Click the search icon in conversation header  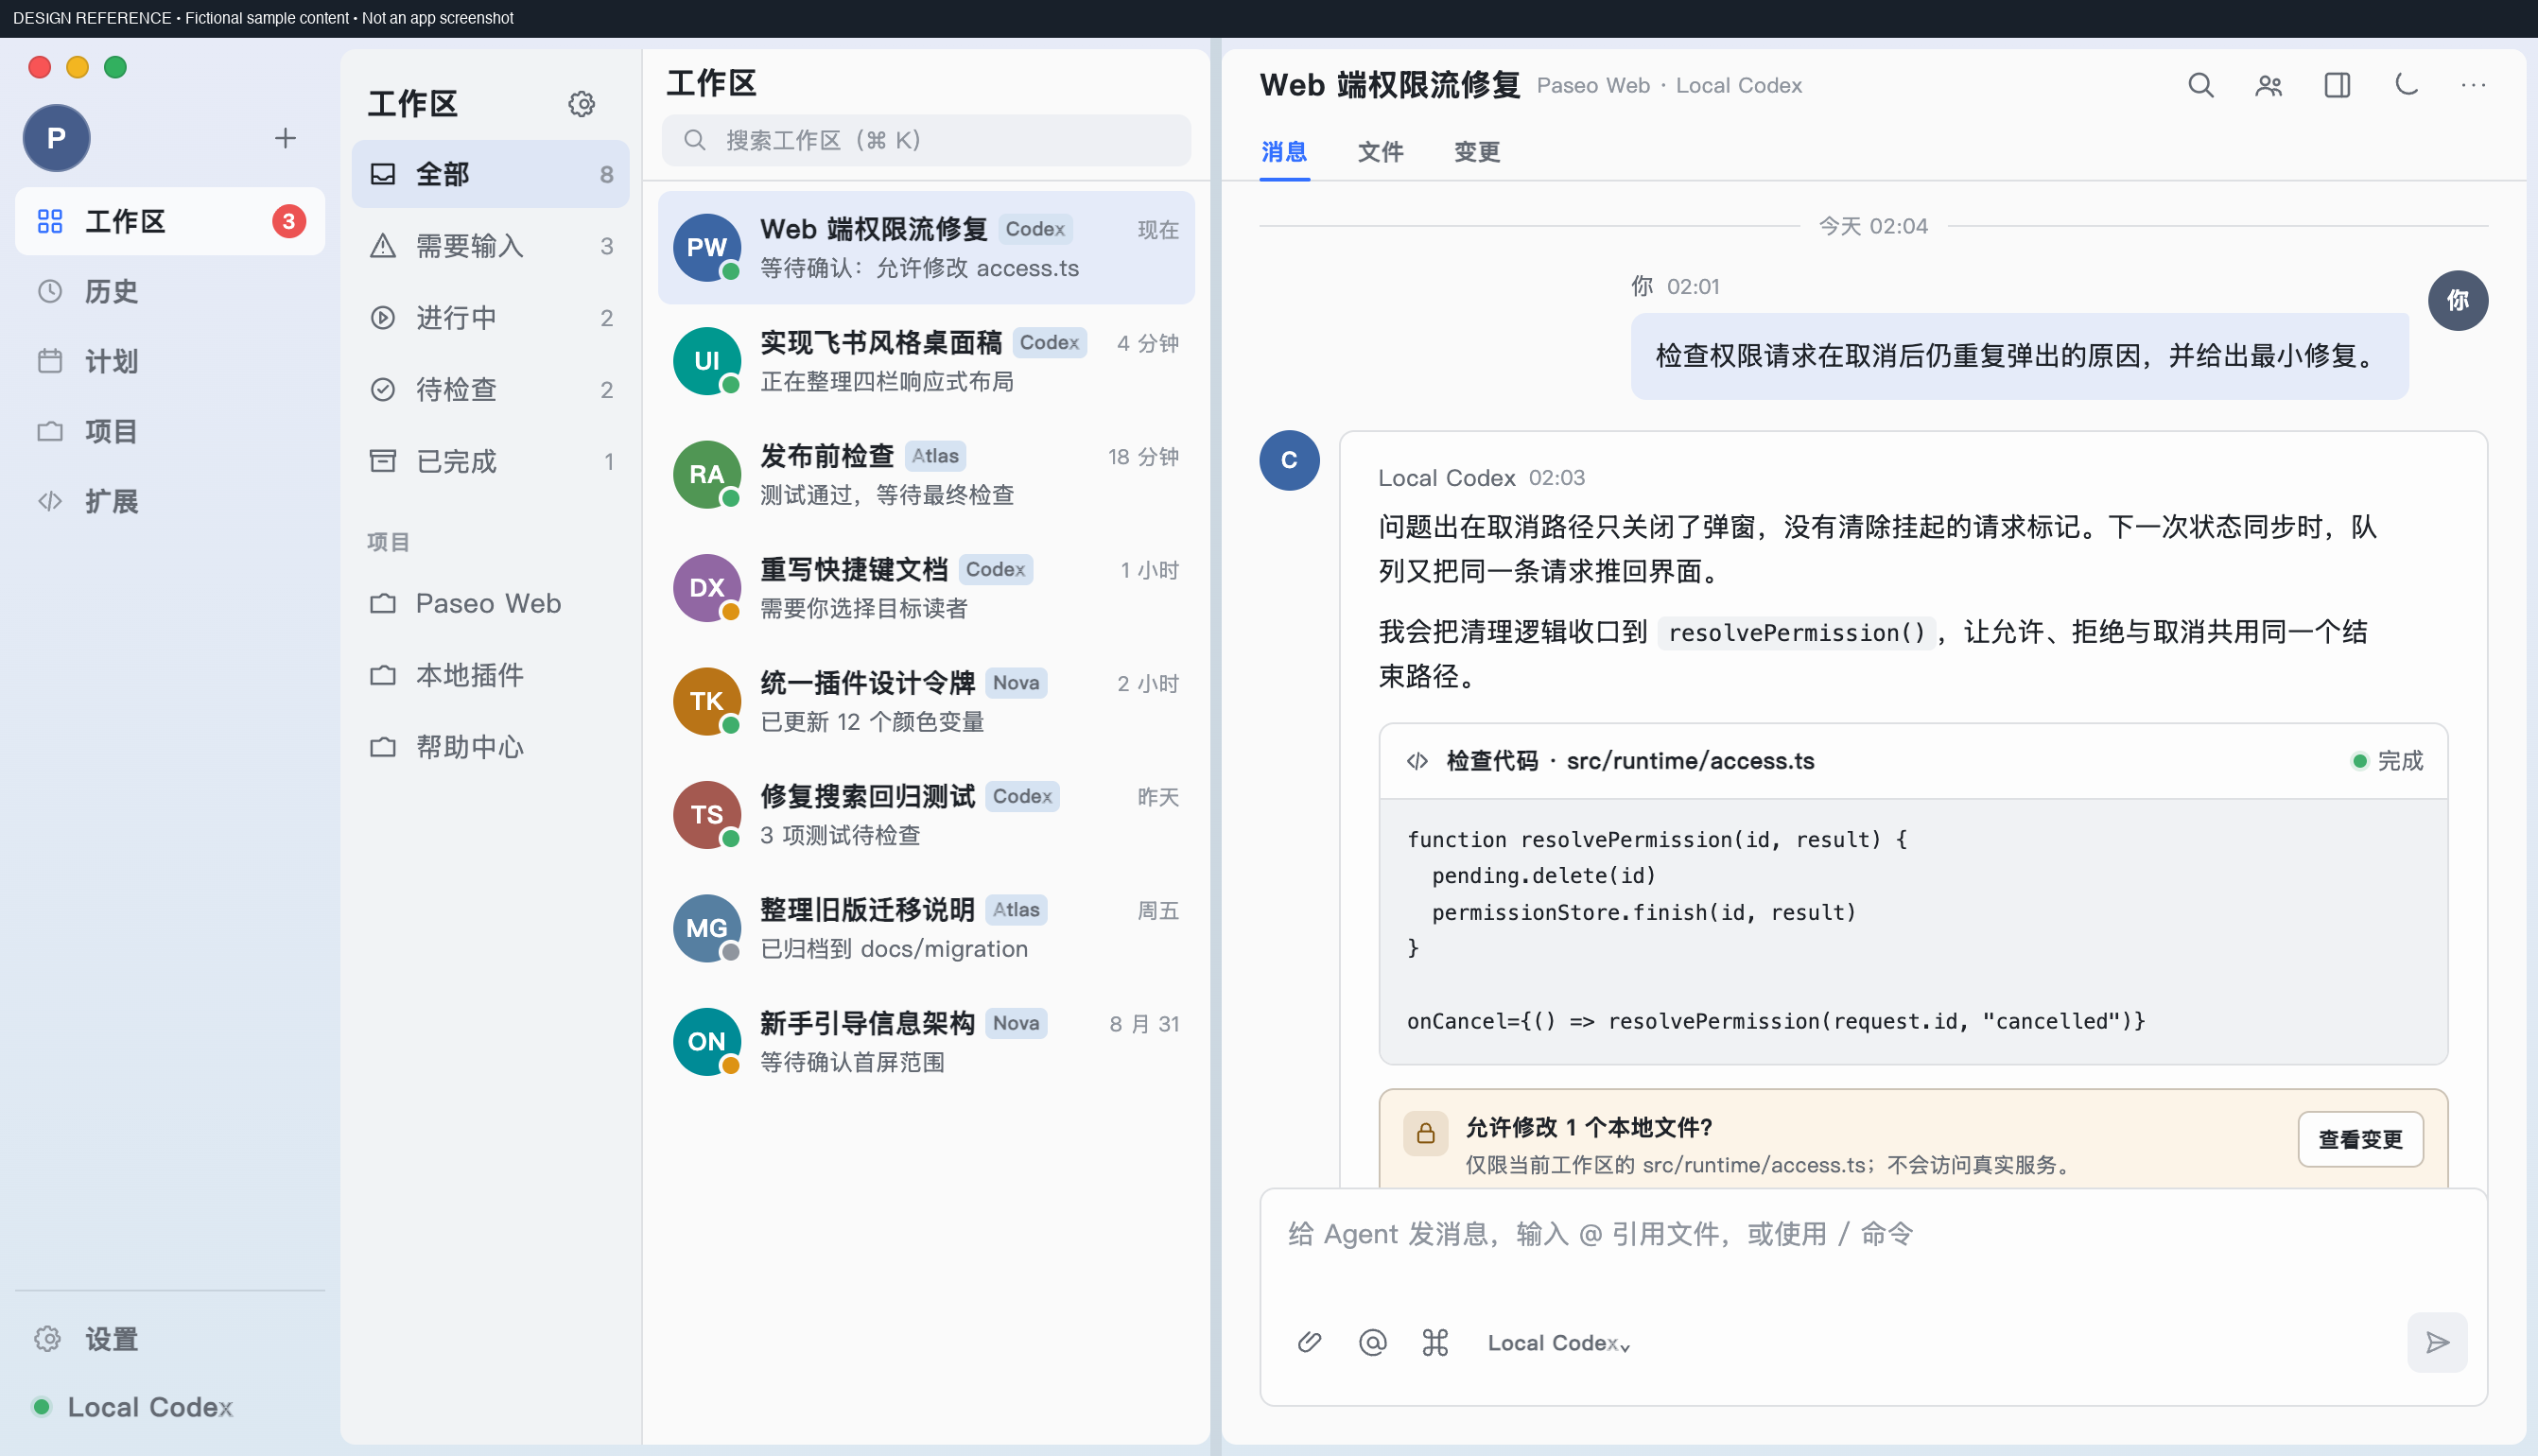pos(2200,85)
